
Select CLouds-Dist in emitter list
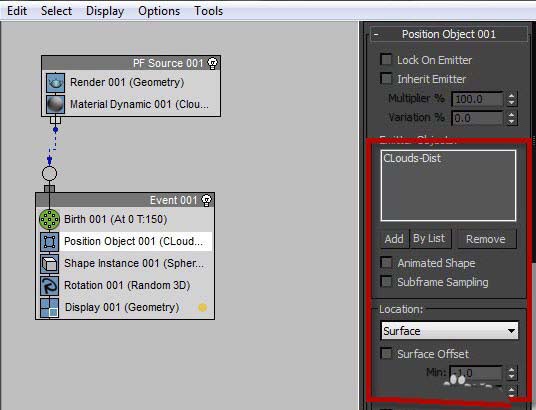click(412, 158)
